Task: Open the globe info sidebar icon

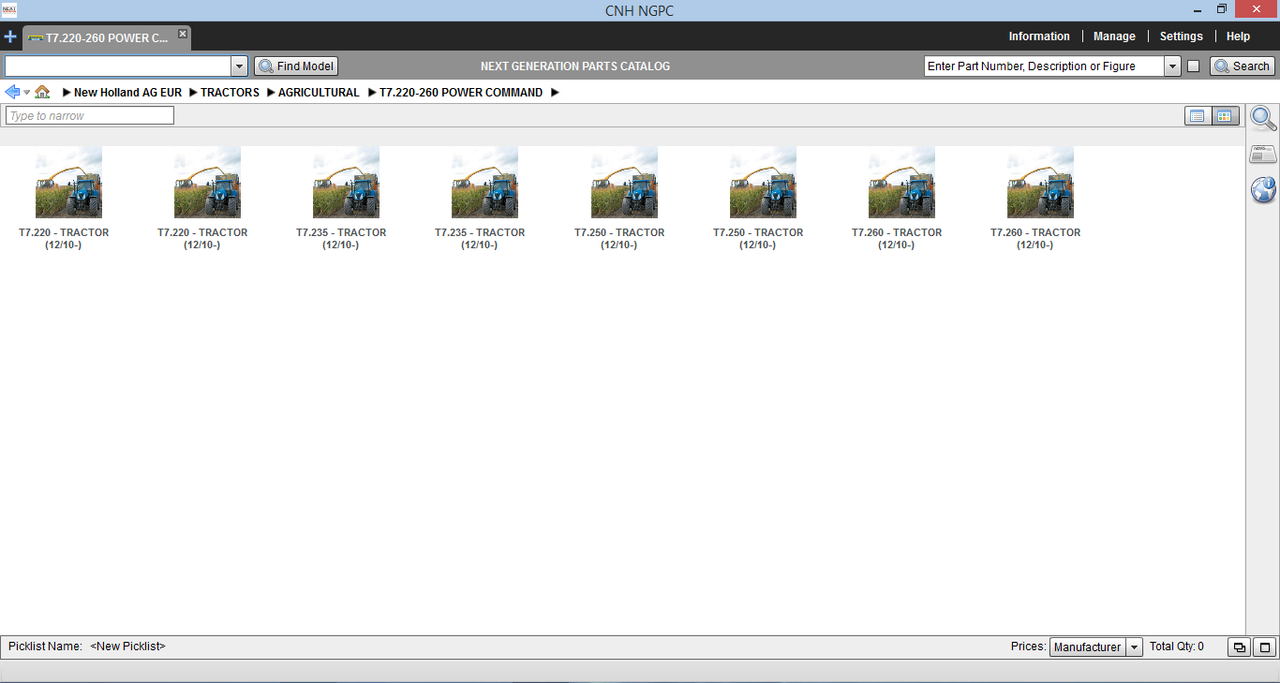Action: [1264, 190]
